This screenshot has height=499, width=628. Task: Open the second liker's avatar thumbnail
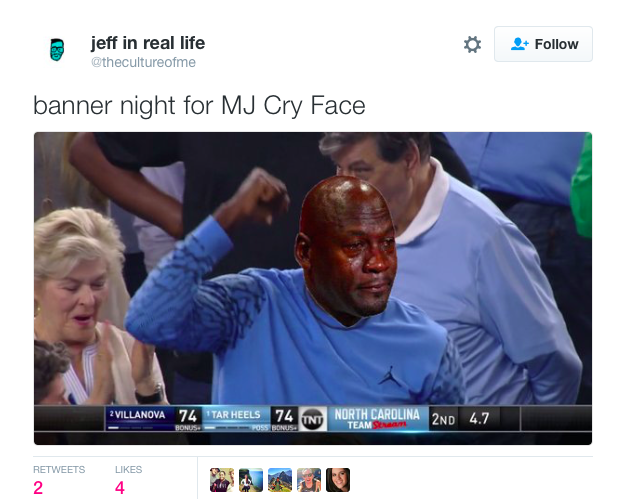point(251,480)
